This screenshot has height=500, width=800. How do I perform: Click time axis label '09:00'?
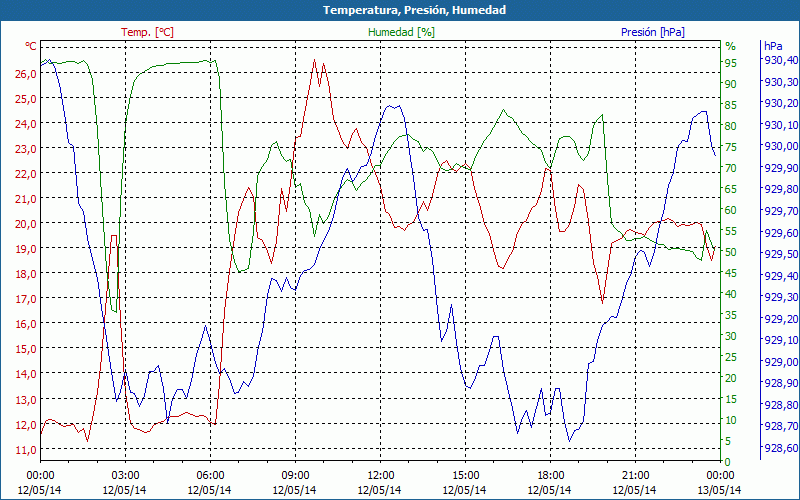tap(295, 476)
